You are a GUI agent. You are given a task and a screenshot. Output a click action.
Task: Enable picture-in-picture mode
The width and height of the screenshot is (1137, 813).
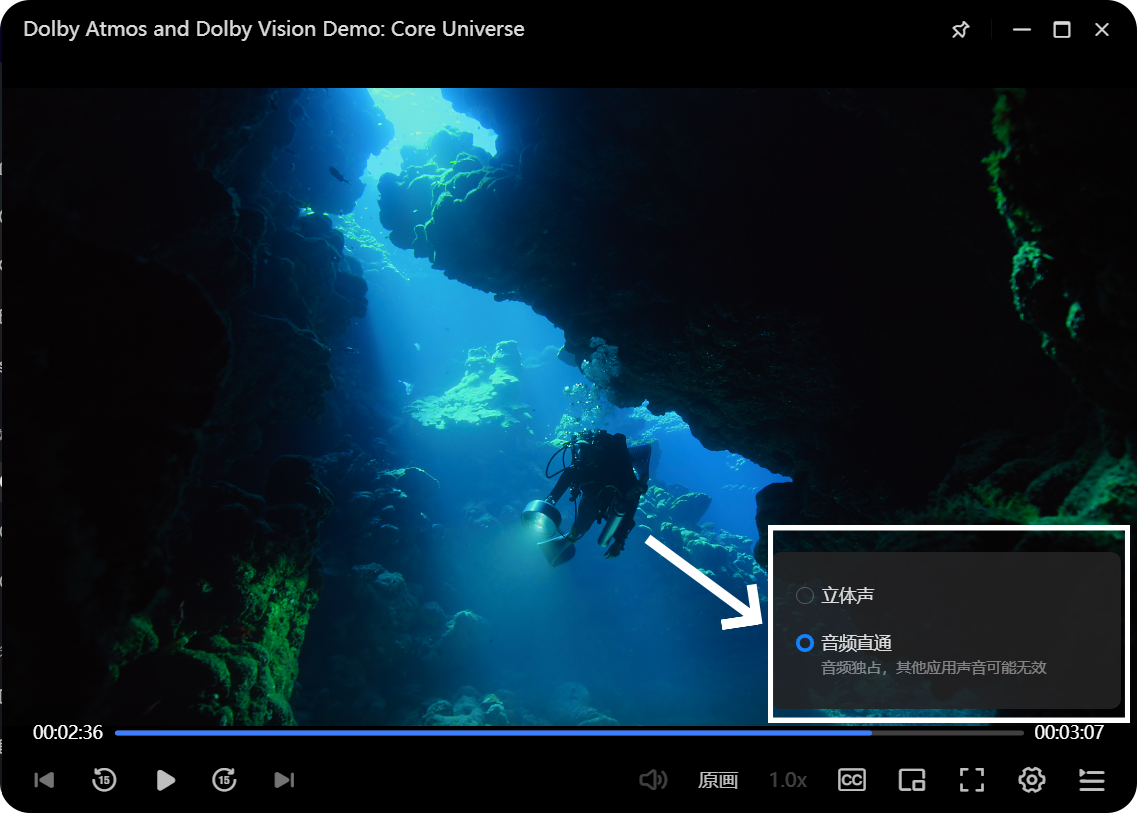coord(911,780)
